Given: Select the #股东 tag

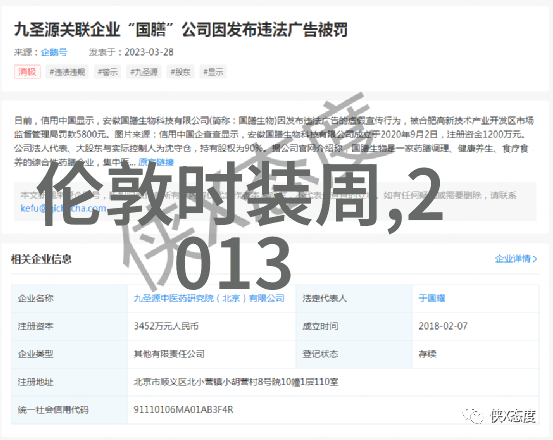Looking at the screenshot, I should point(180,72).
